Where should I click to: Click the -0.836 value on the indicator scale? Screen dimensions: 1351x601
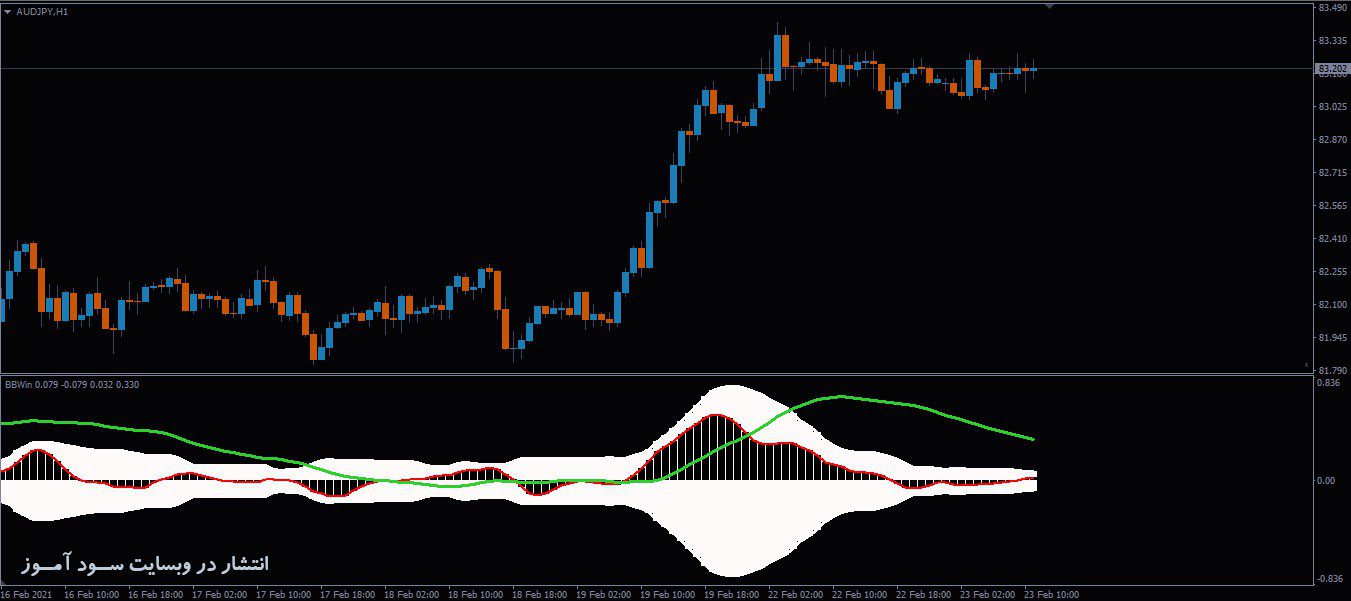click(x=1327, y=579)
